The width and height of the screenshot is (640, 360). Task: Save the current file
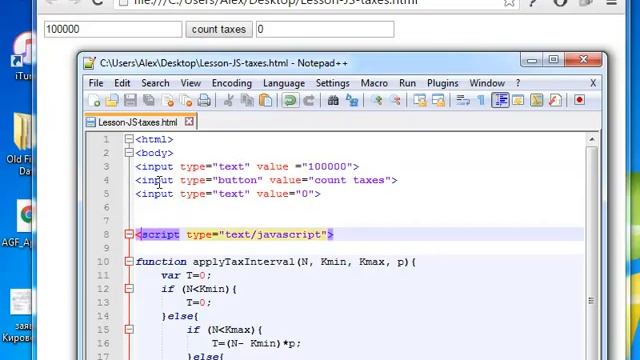130,100
